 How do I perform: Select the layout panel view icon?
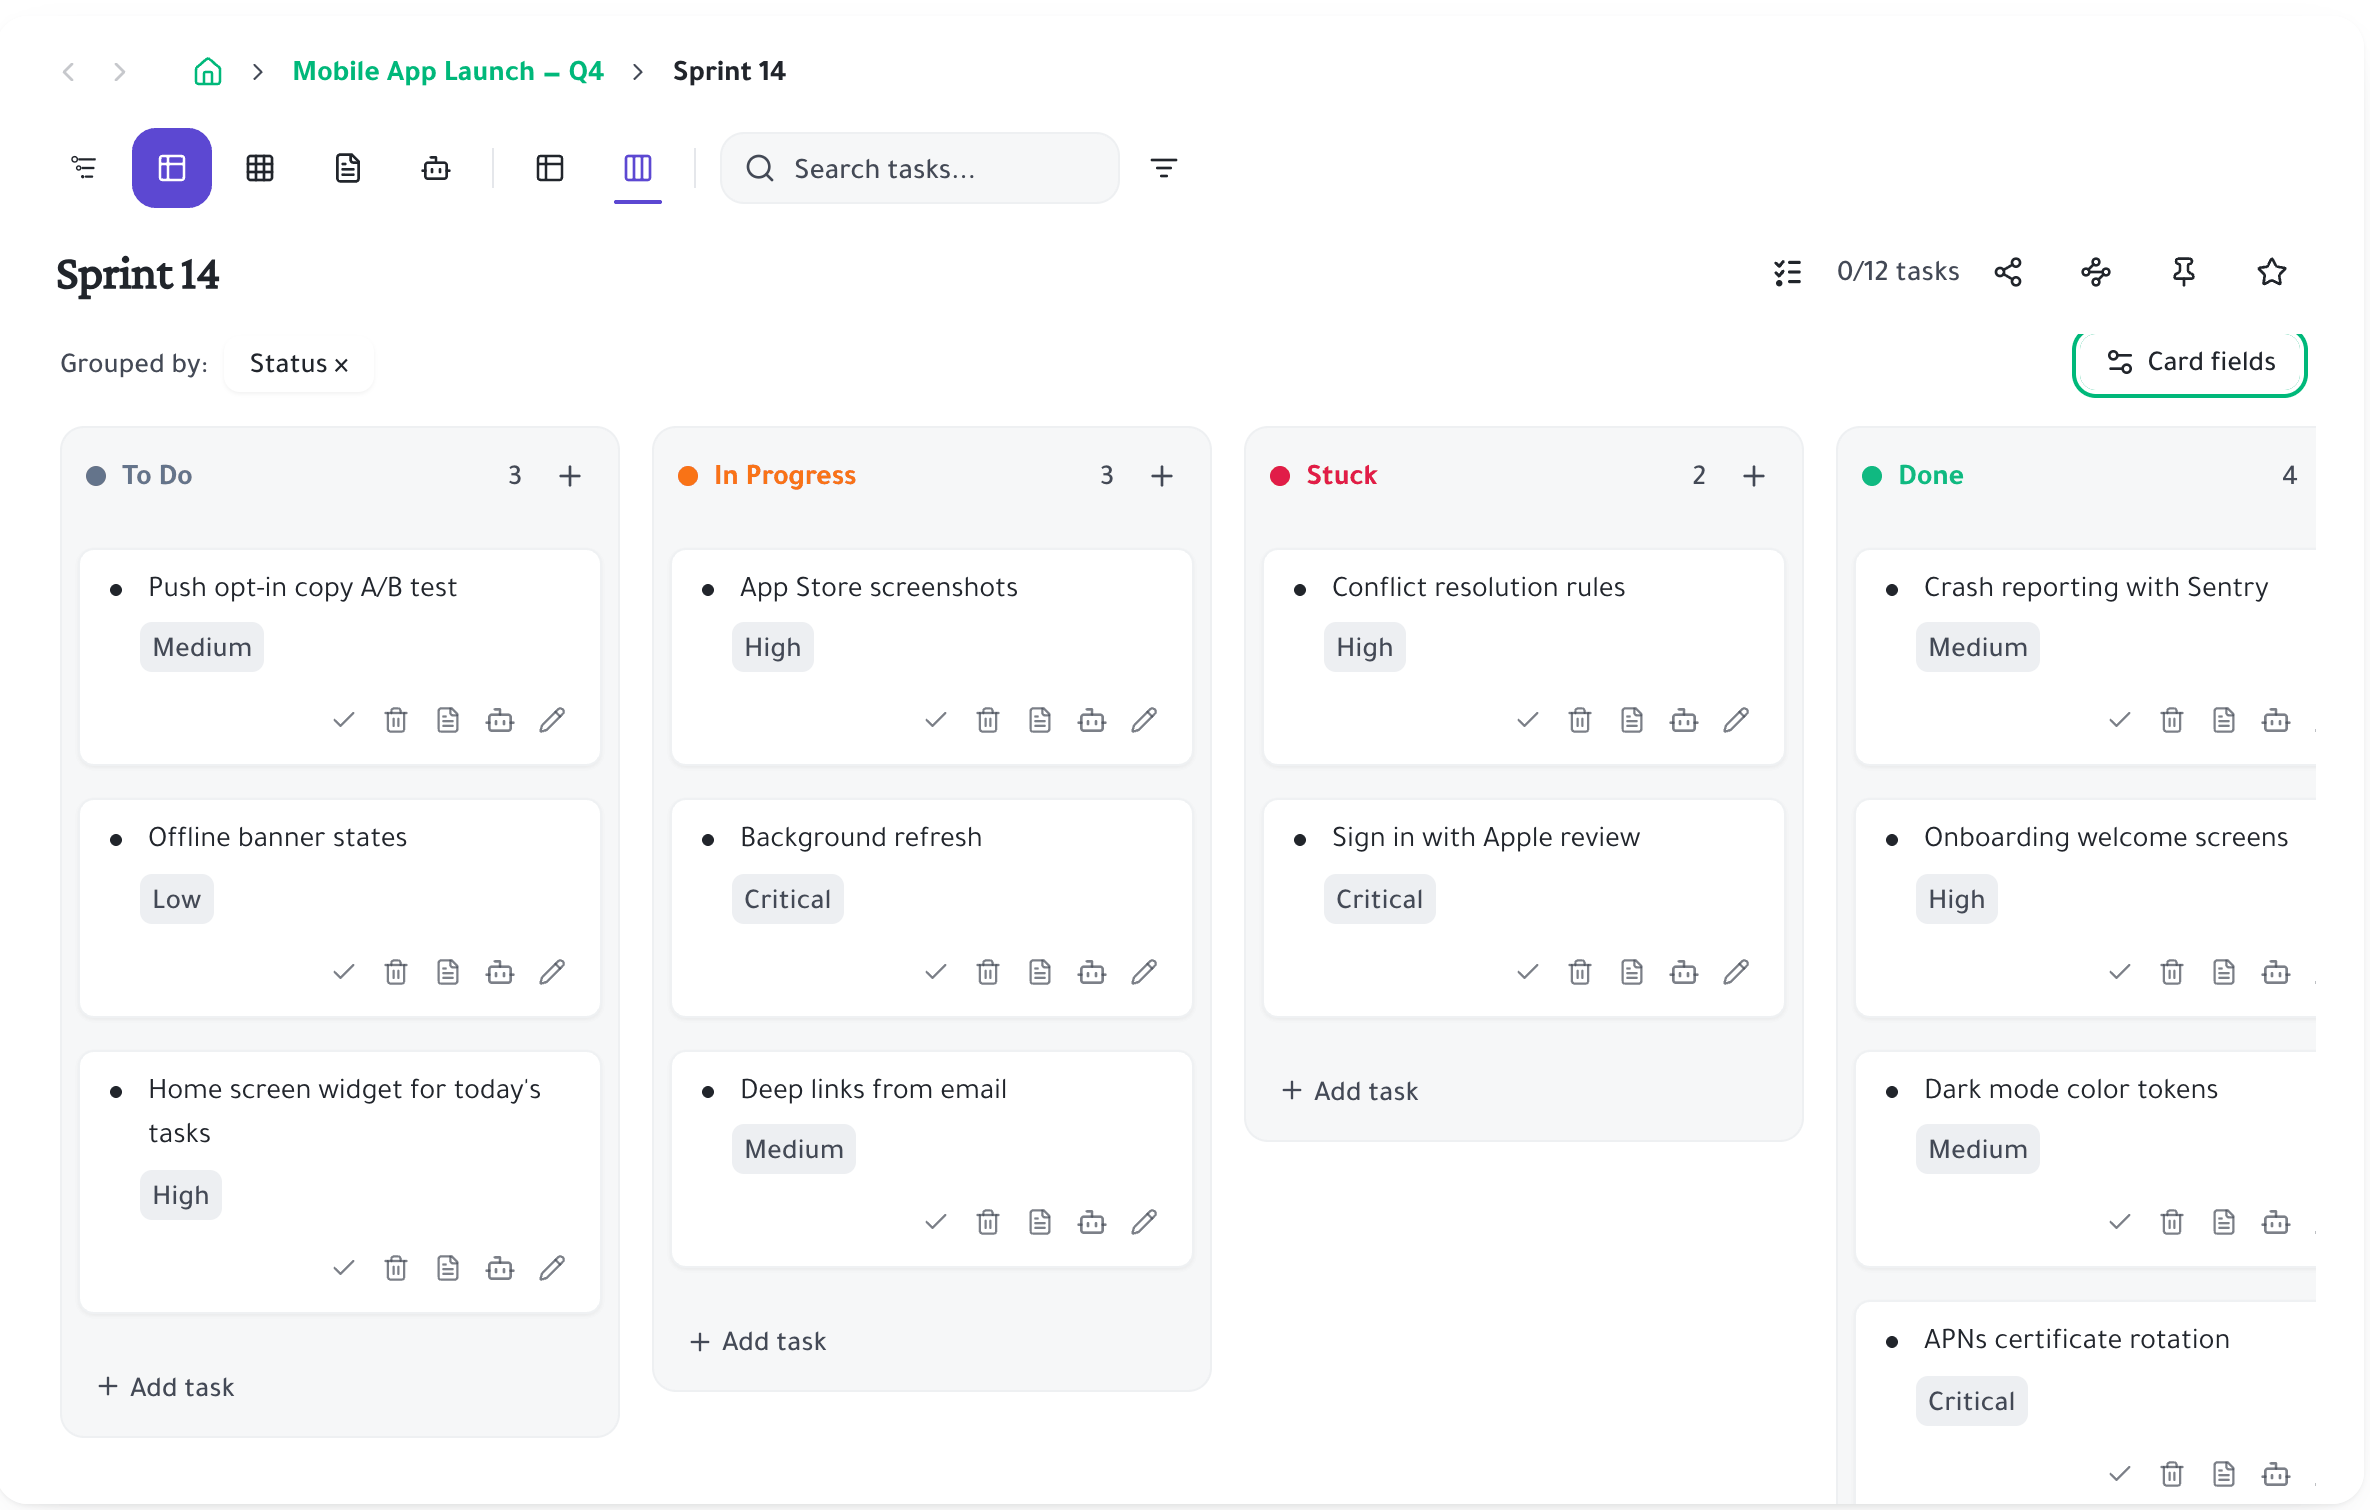click(550, 168)
